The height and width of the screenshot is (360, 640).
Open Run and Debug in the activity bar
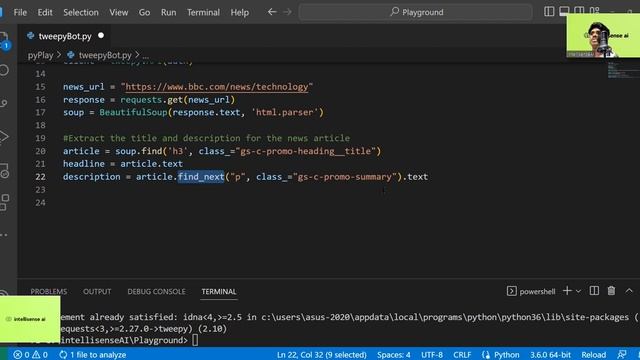tap(4, 136)
